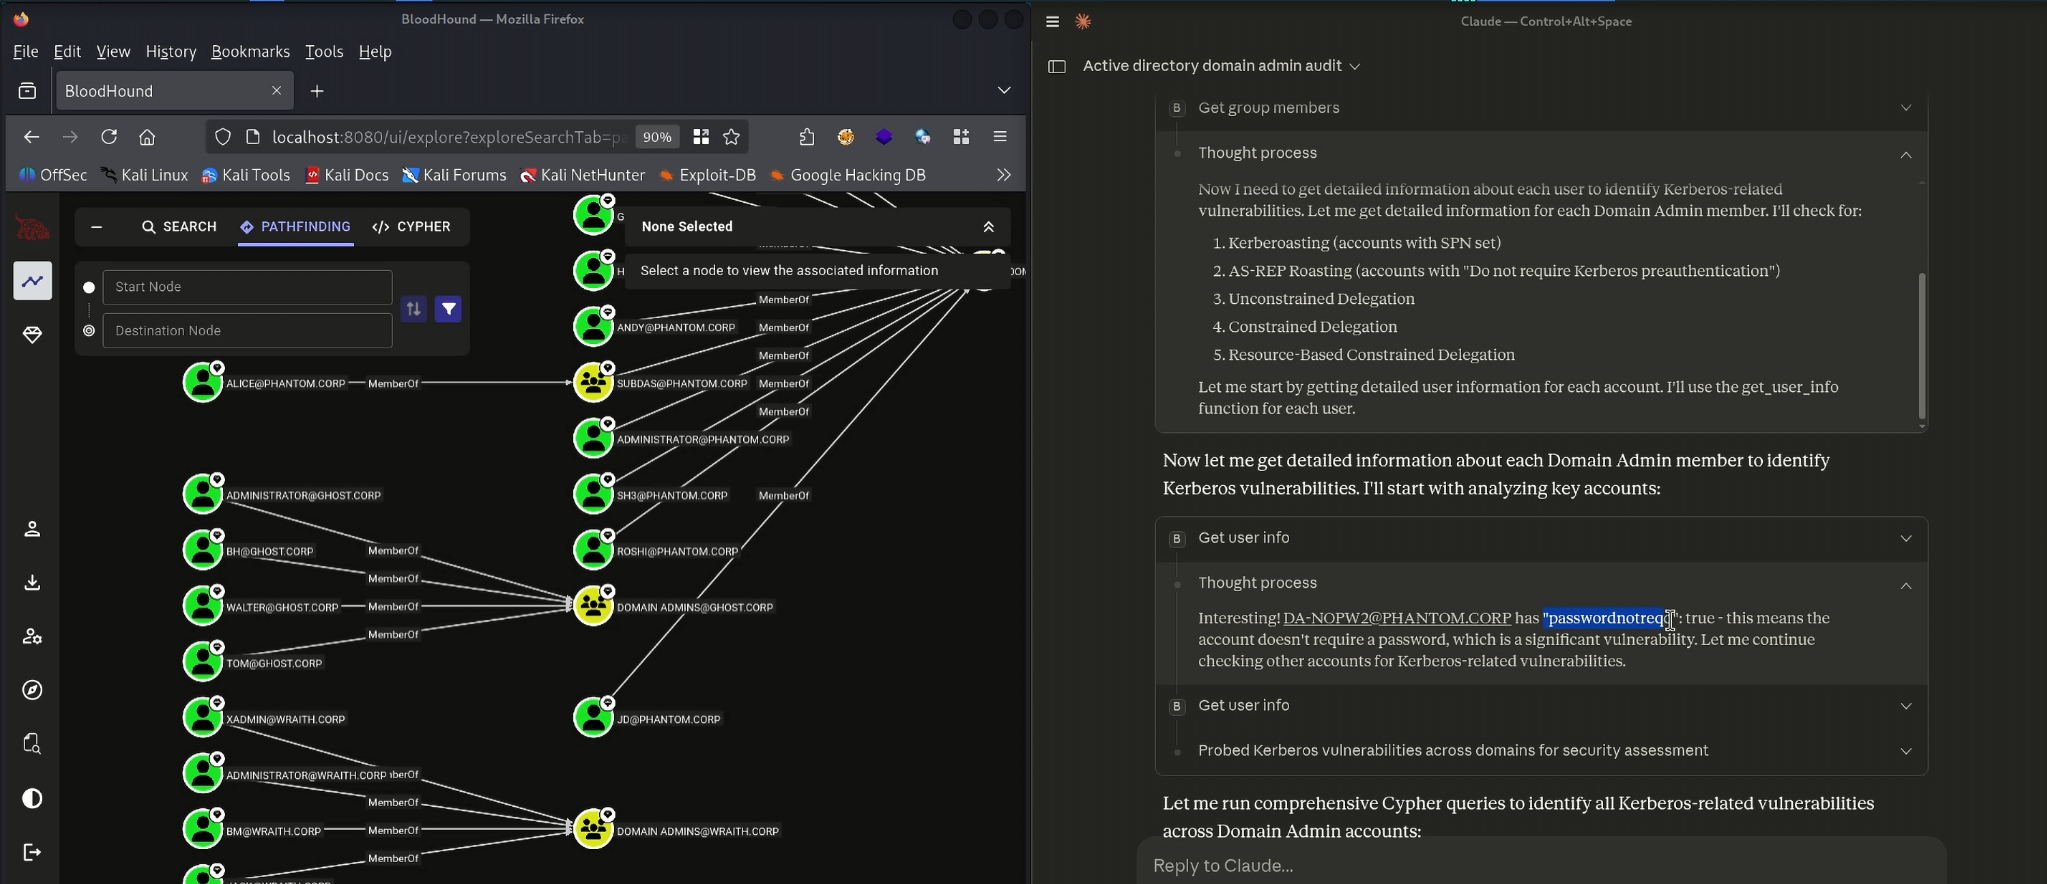Swap start and destination nodes
The width and height of the screenshot is (2047, 884).
(413, 309)
